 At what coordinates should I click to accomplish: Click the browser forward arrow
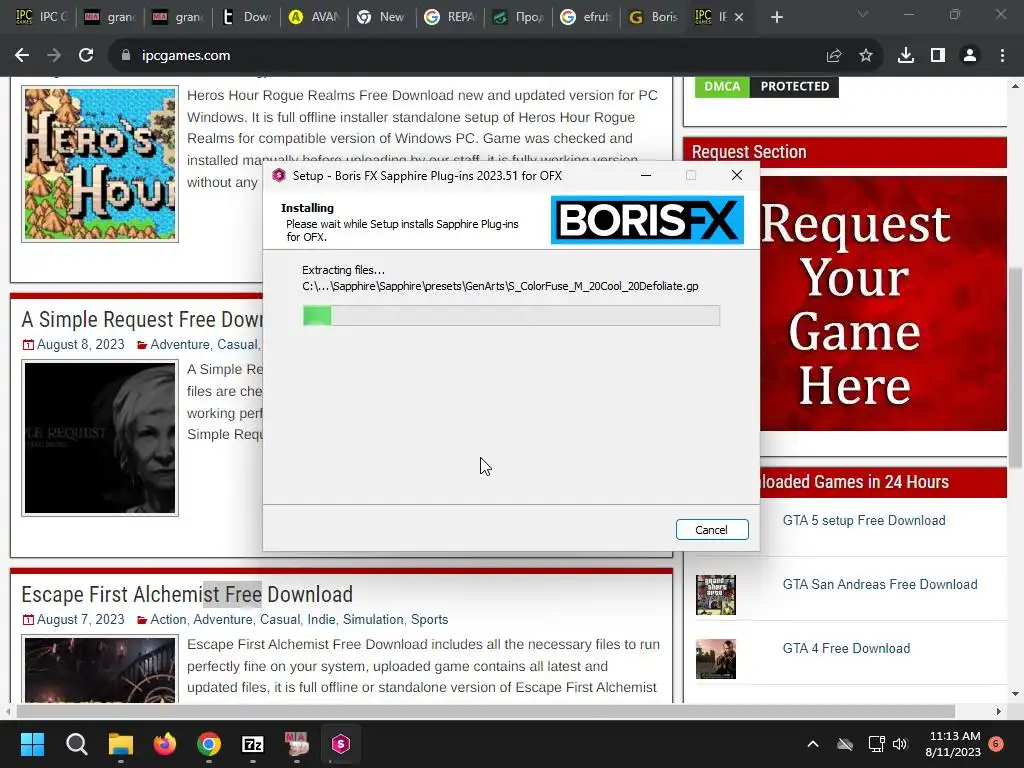(54, 56)
